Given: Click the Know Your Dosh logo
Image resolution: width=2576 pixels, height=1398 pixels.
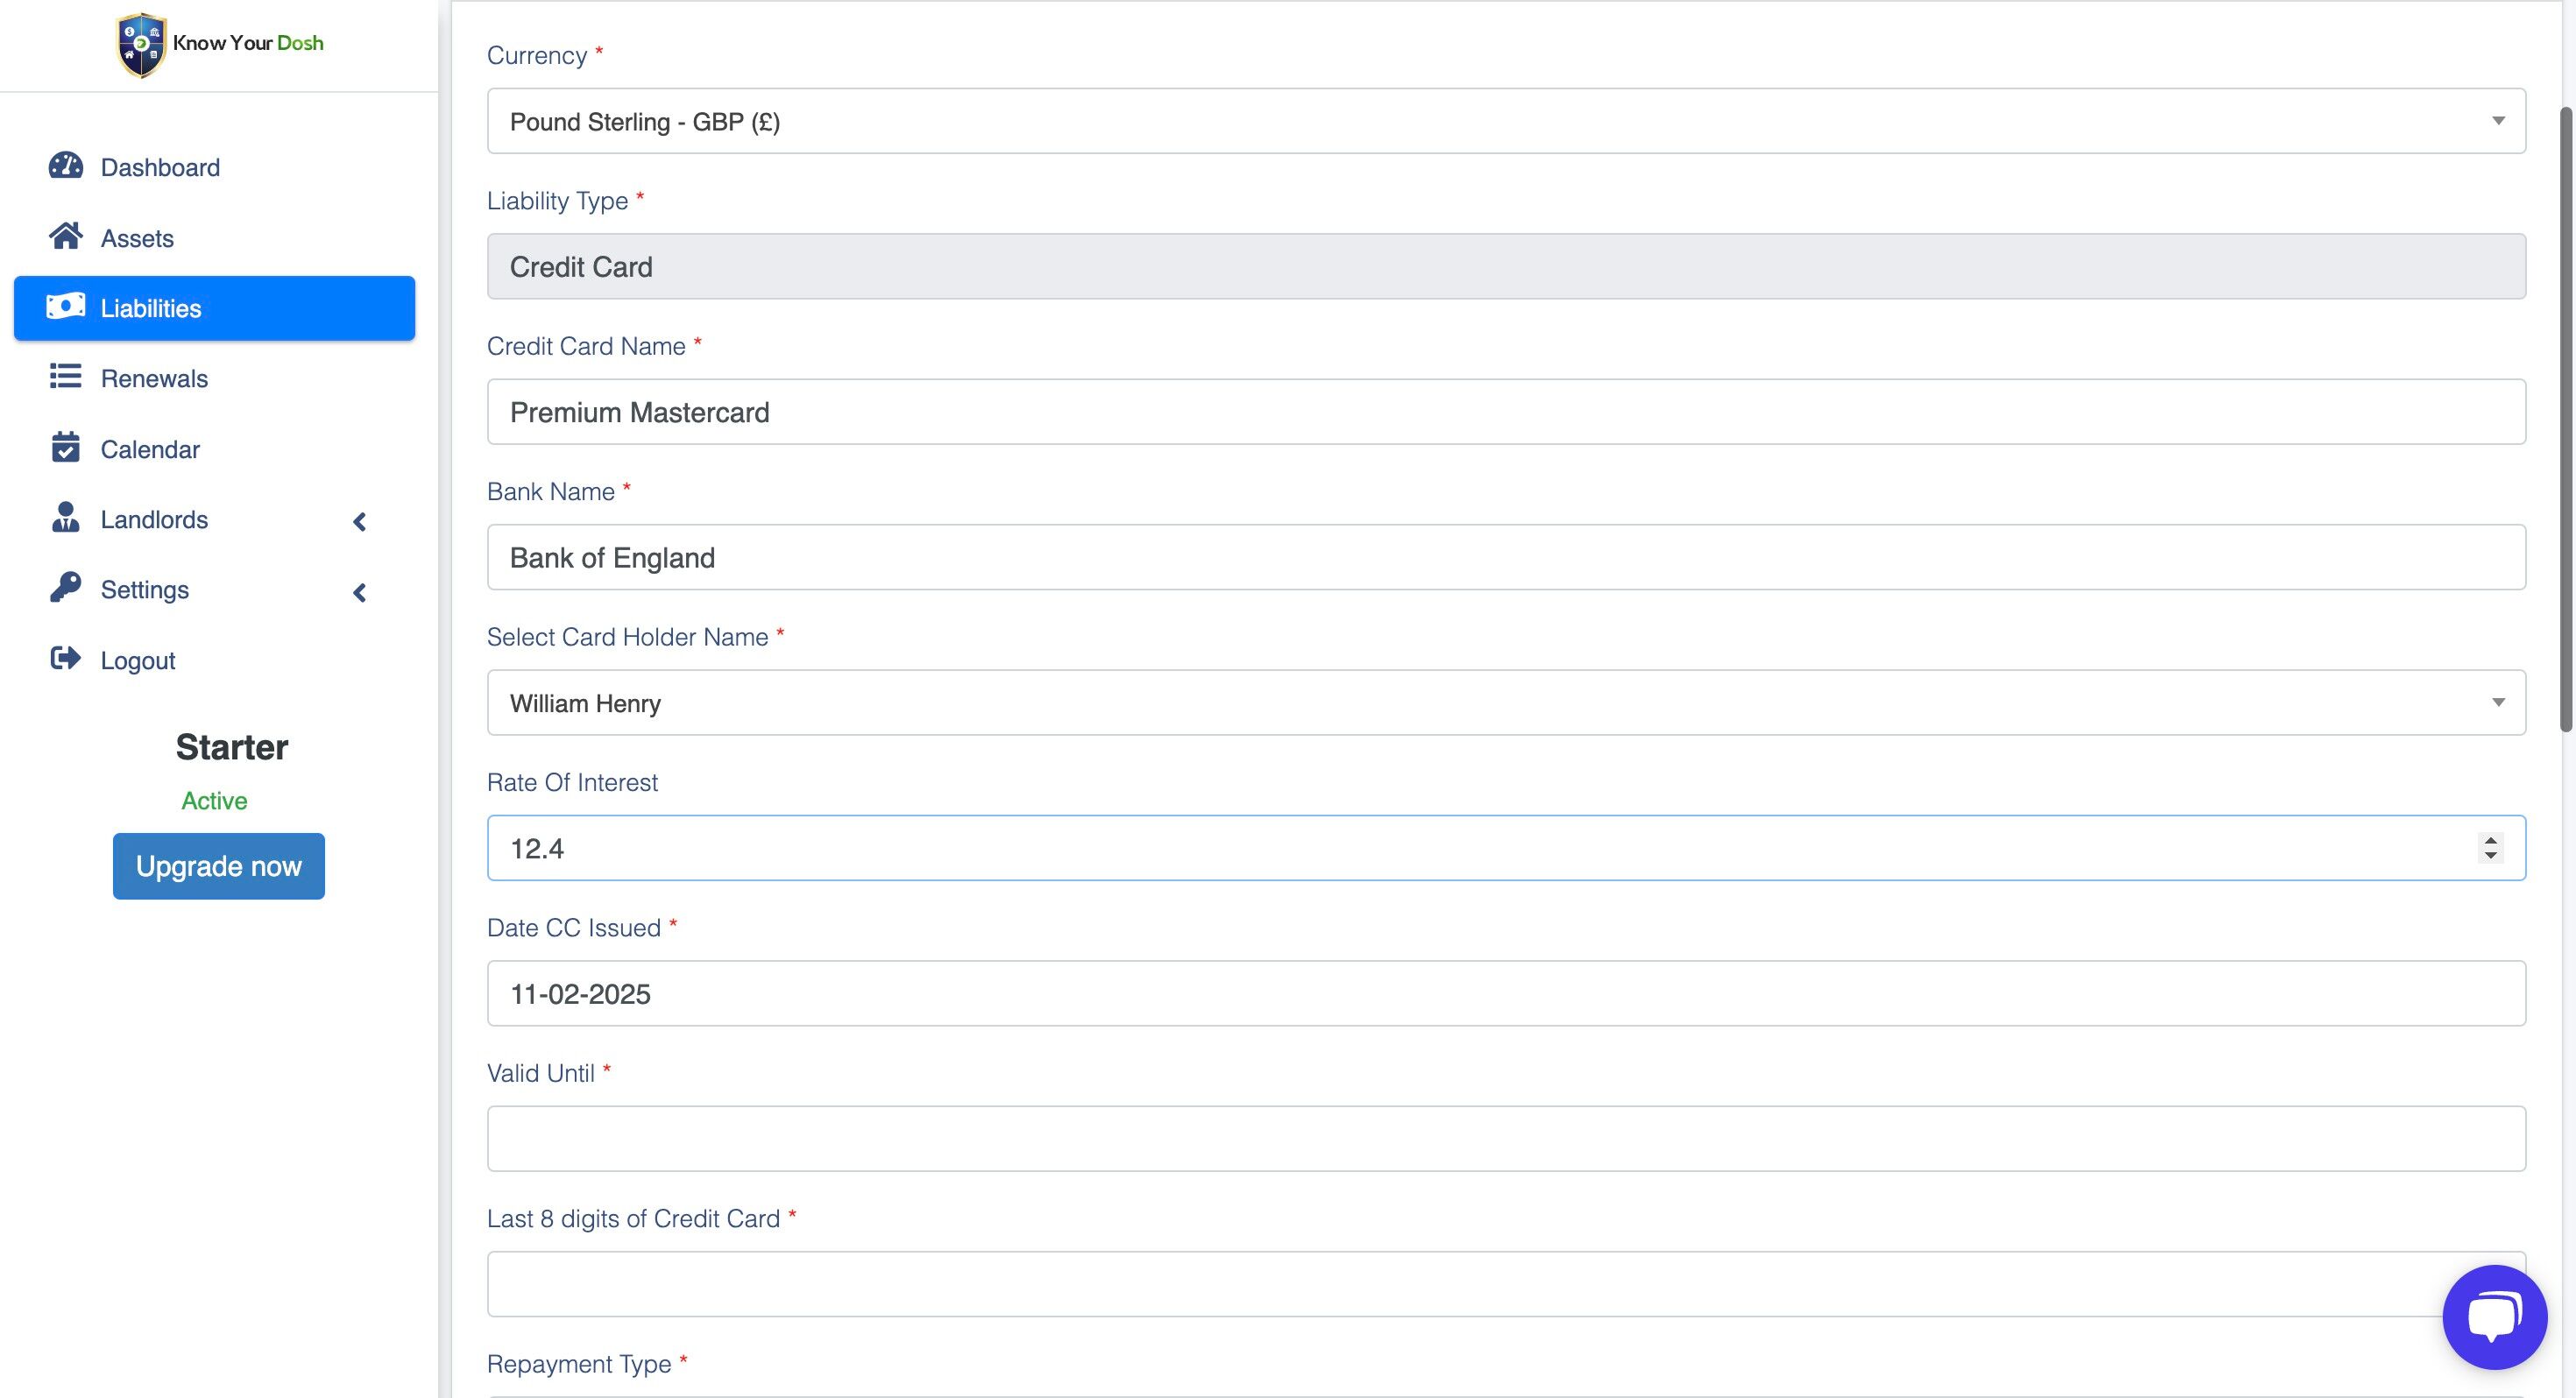Looking at the screenshot, I should 220,43.
